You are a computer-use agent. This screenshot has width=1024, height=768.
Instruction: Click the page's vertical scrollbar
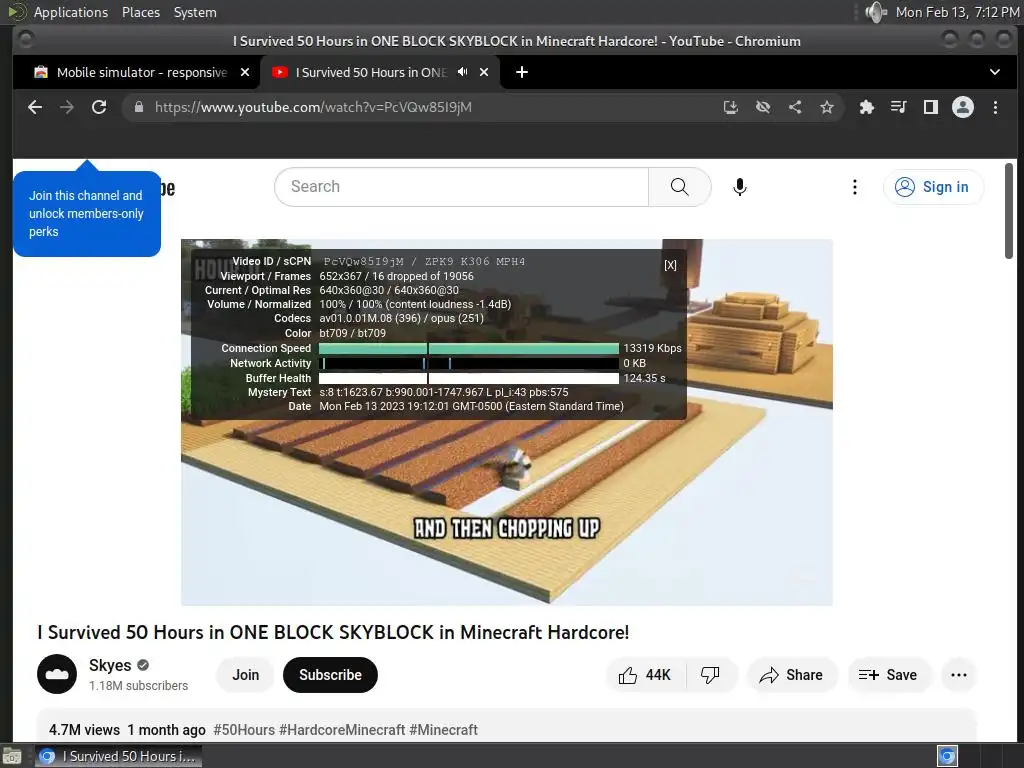click(x=1010, y=210)
